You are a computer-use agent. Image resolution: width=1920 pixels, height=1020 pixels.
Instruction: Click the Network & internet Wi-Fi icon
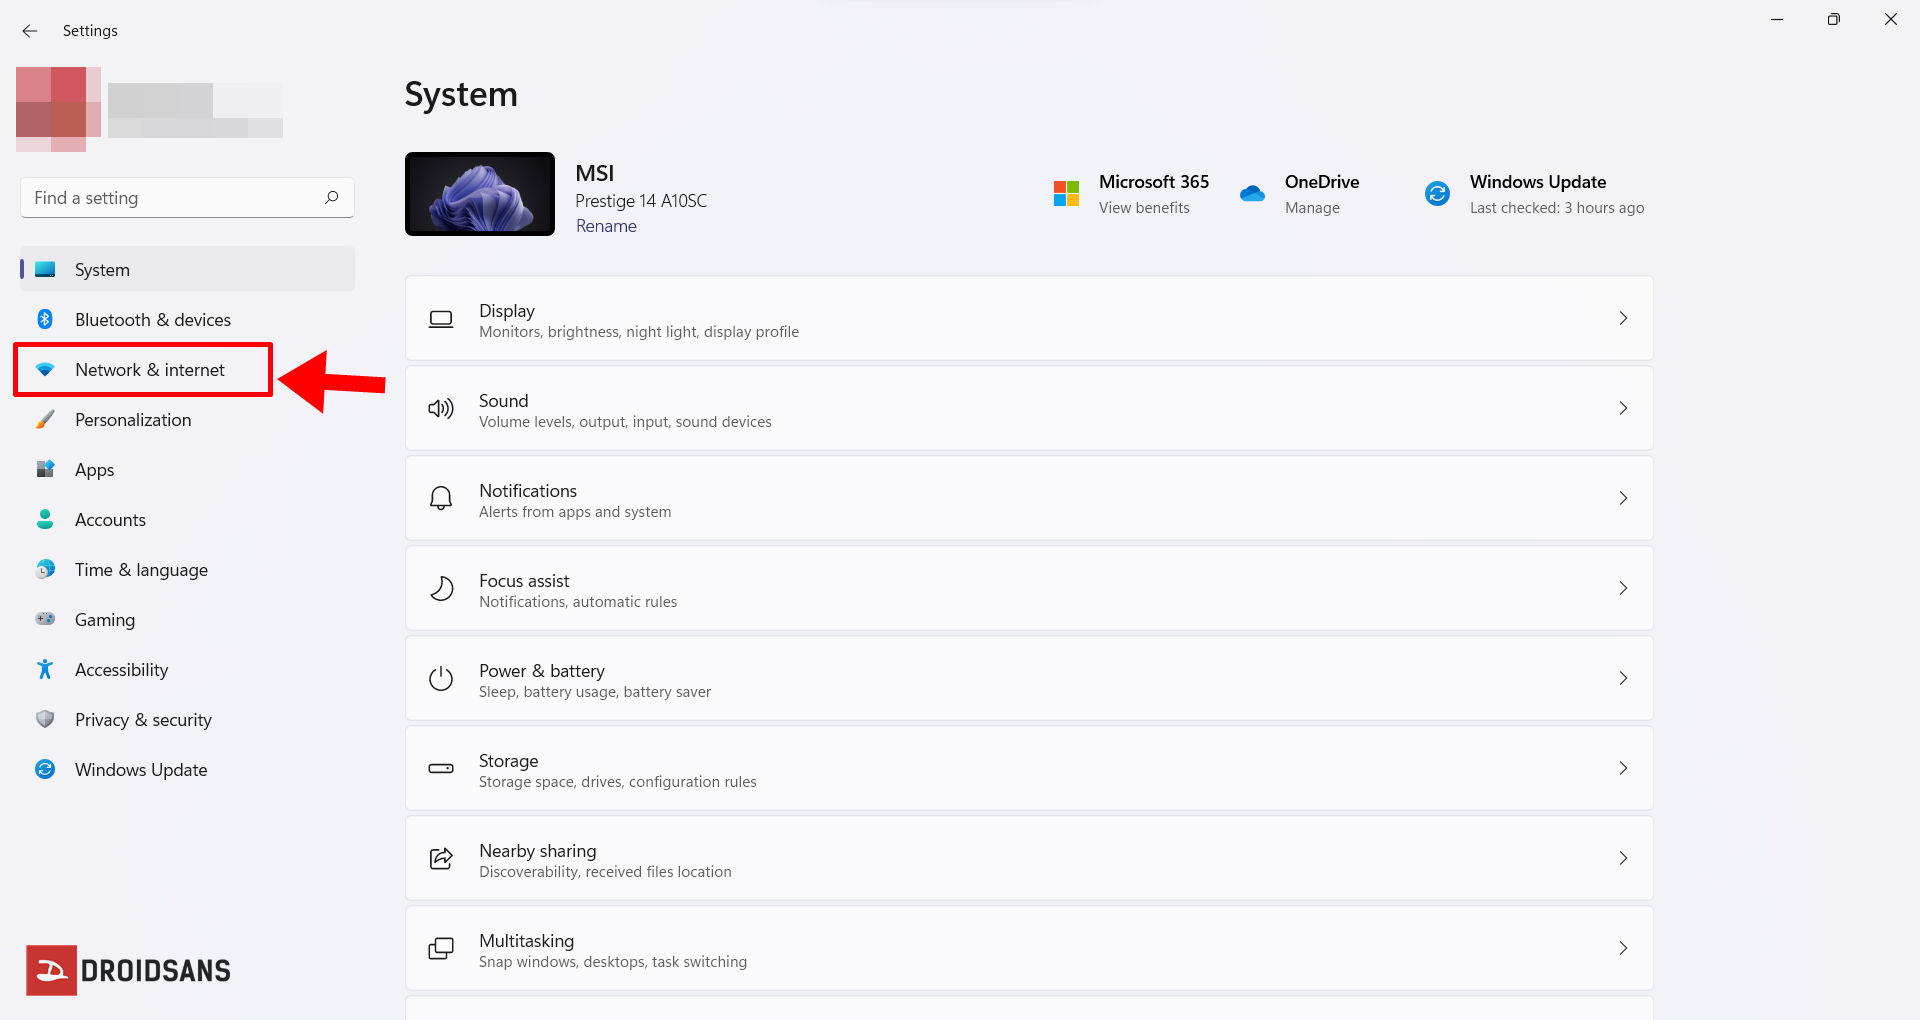pos(45,369)
